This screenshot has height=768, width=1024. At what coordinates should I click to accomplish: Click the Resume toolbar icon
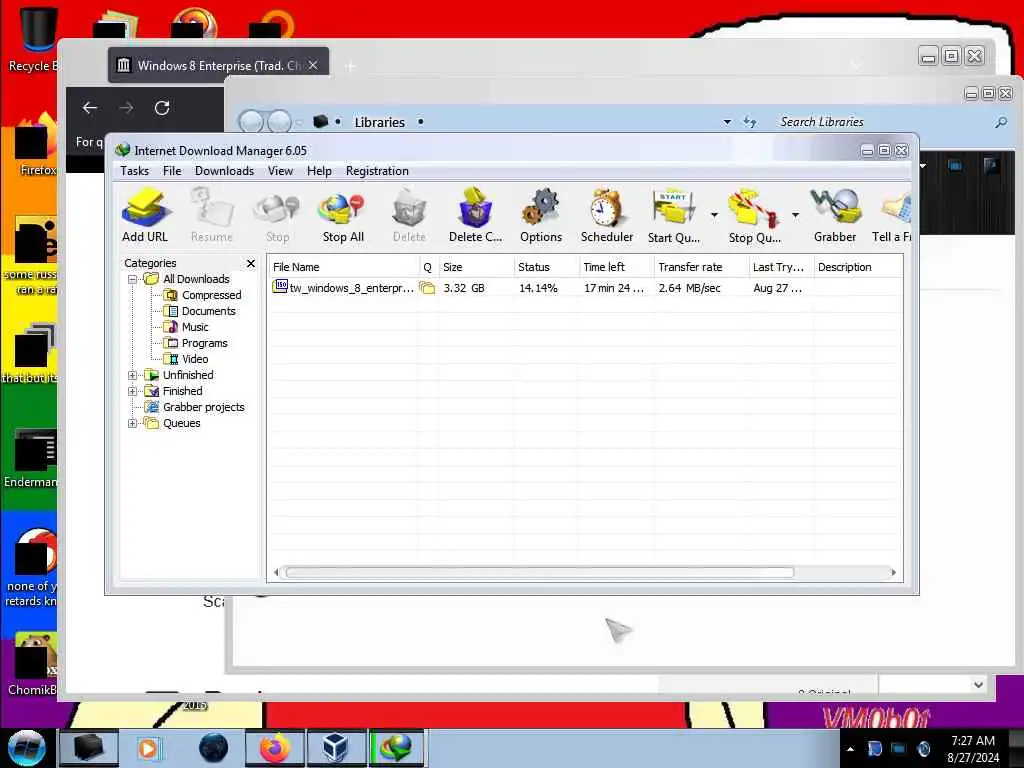coord(212,216)
